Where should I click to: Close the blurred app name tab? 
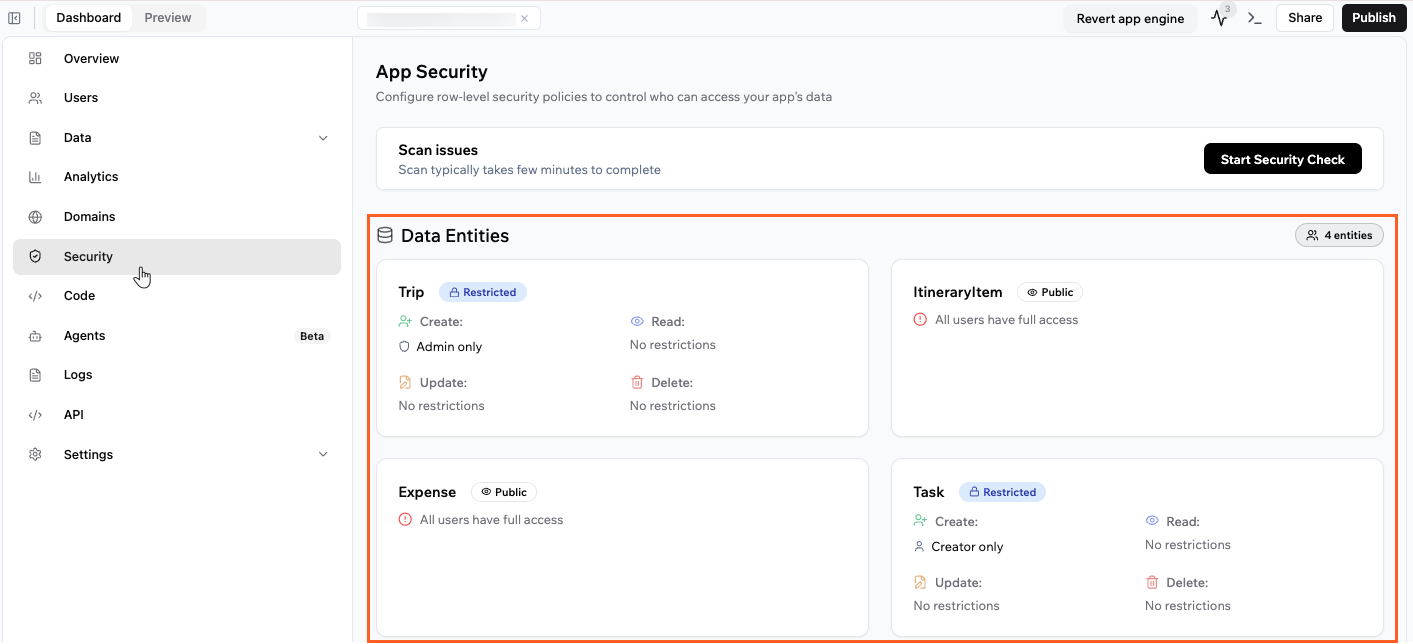pos(524,18)
